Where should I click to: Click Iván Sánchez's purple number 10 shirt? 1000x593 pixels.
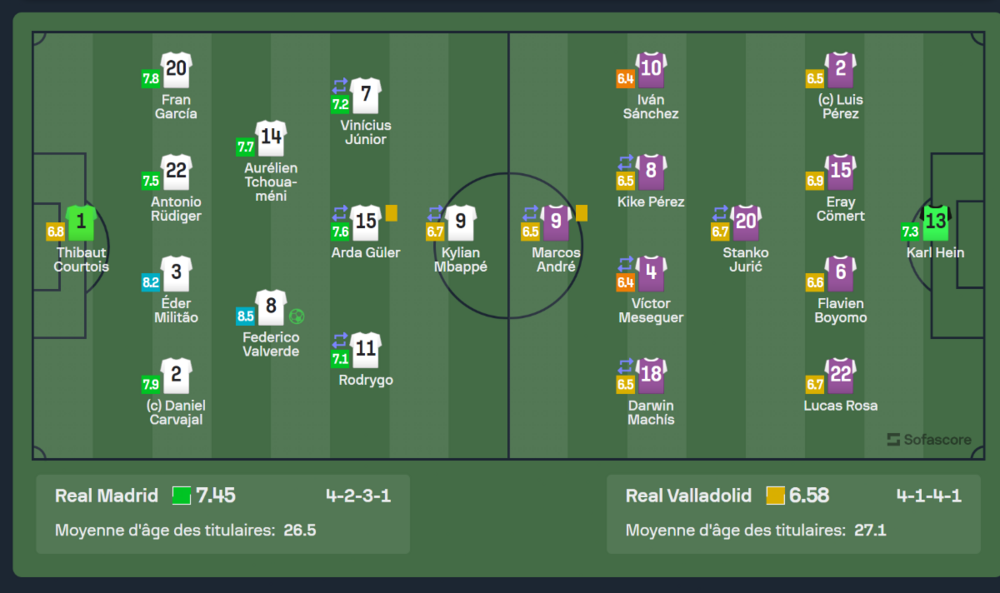pos(651,69)
